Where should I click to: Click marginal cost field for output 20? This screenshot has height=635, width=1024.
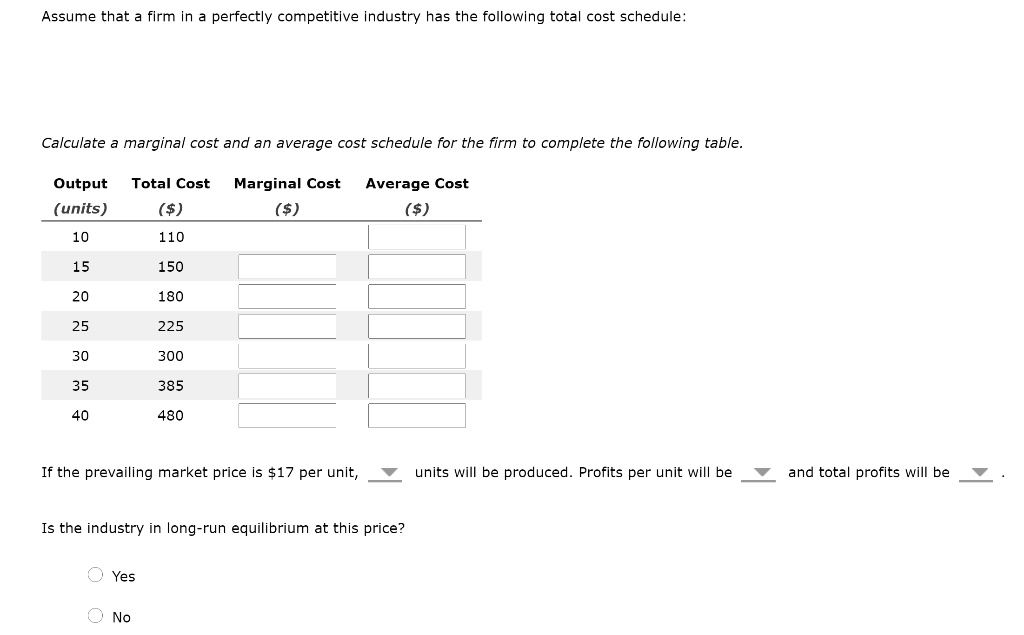(x=287, y=297)
